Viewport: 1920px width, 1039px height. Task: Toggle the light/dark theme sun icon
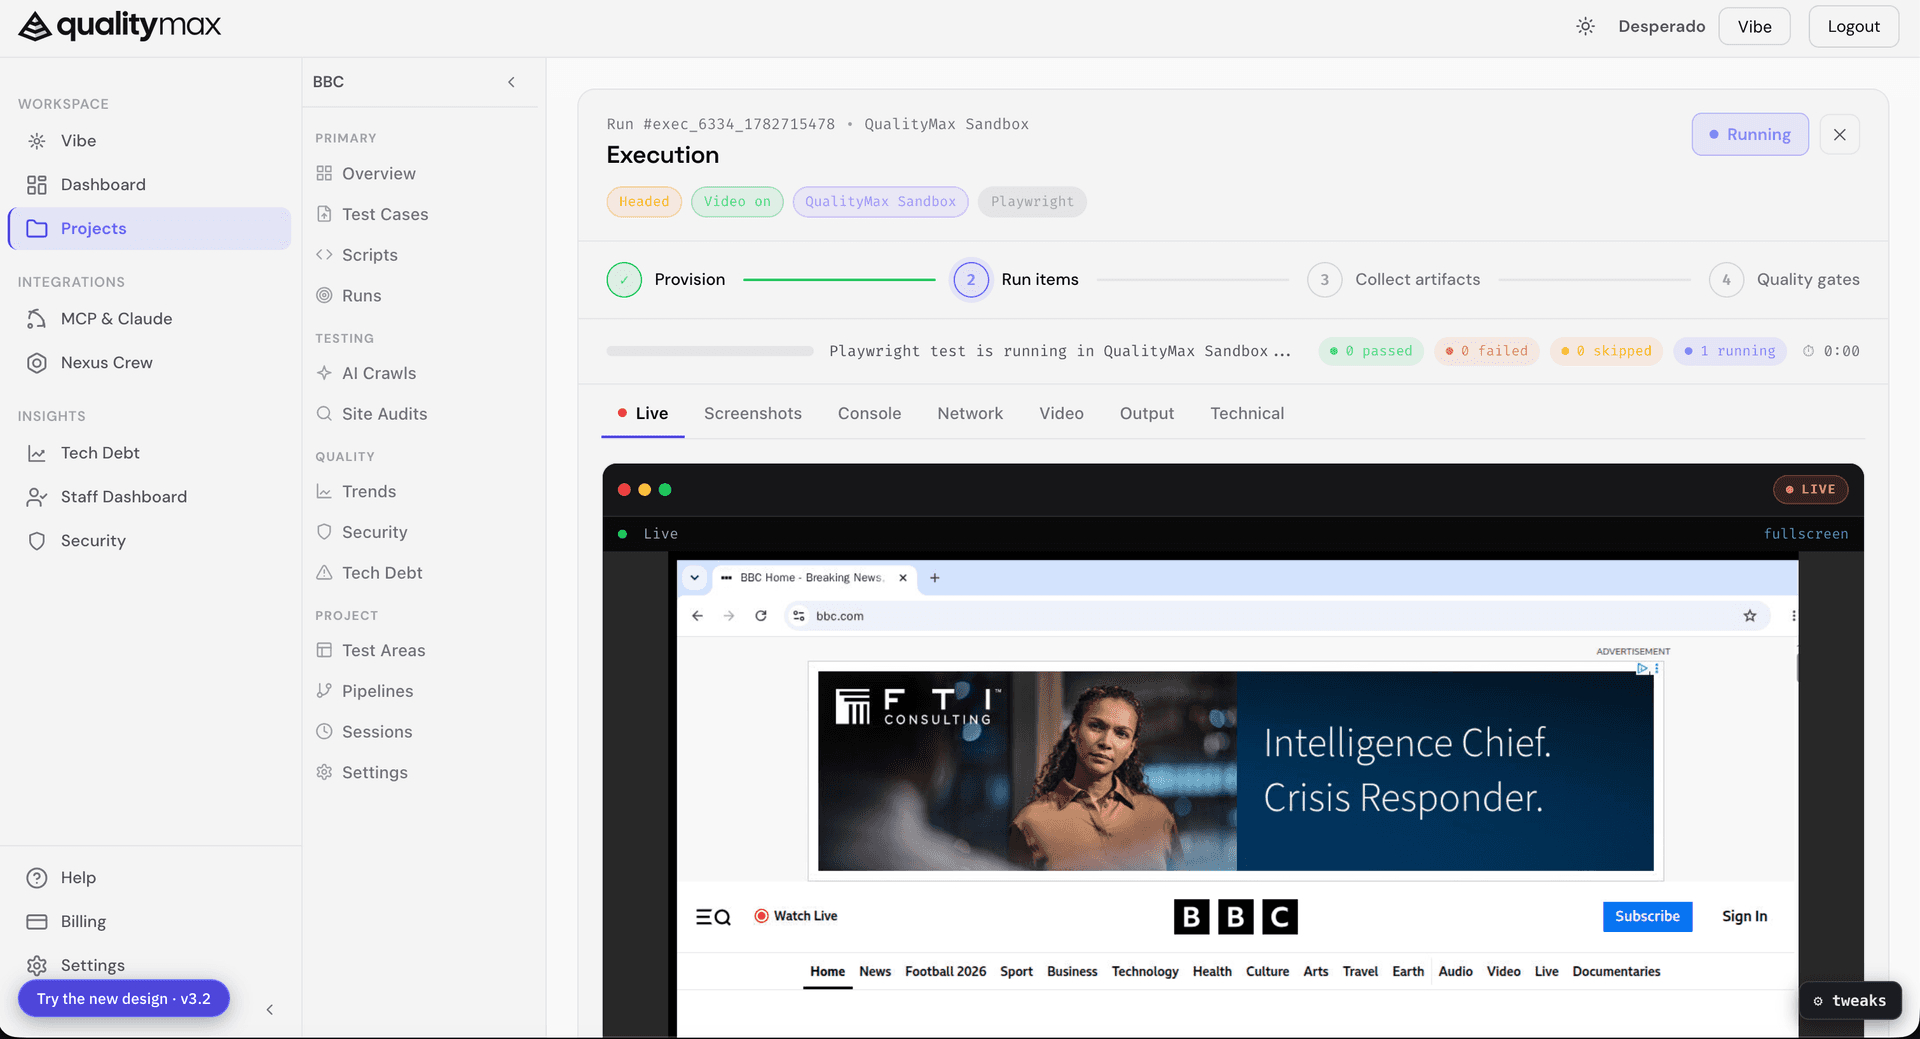click(x=1585, y=27)
